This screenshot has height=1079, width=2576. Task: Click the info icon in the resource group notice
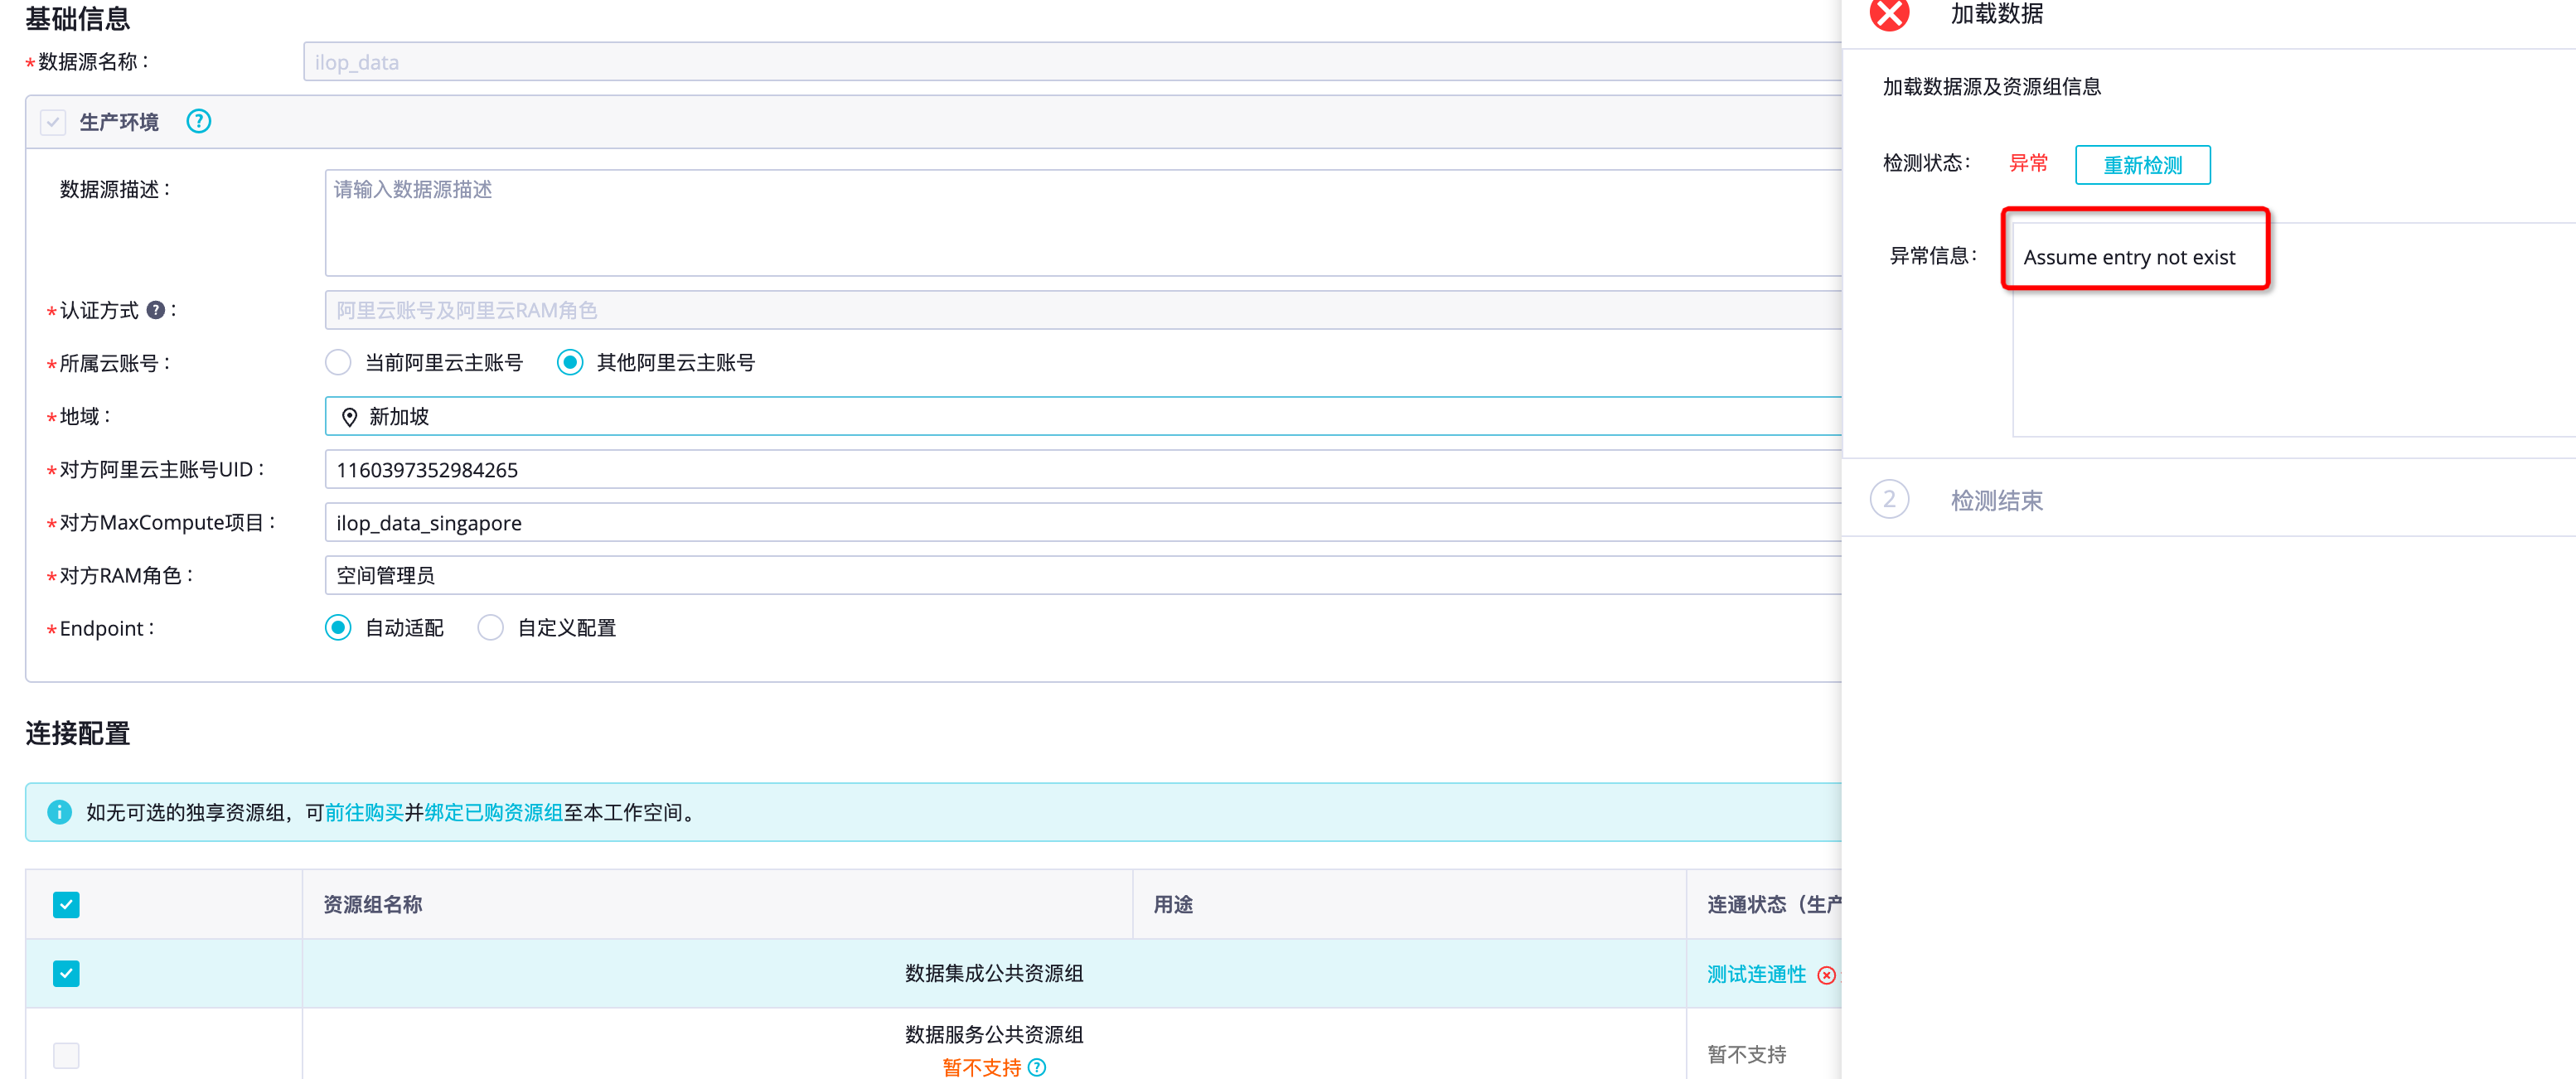point(59,812)
